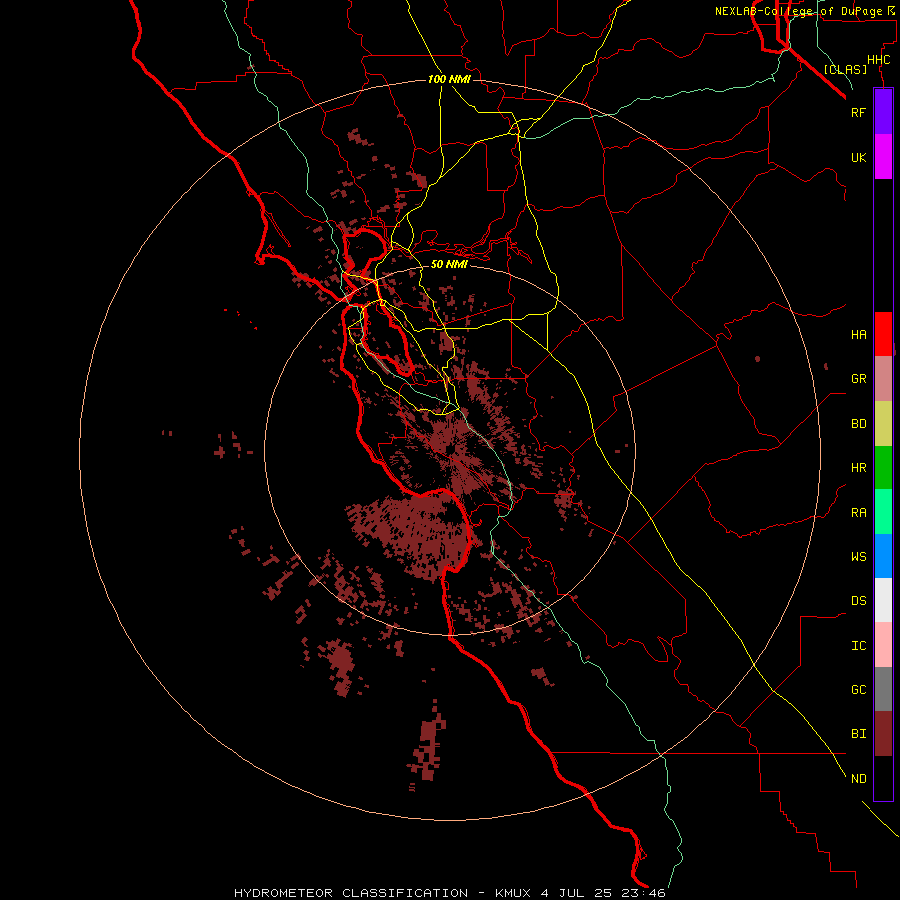900x900 pixels.
Task: Click the KMUX station identifier
Action: (514, 893)
